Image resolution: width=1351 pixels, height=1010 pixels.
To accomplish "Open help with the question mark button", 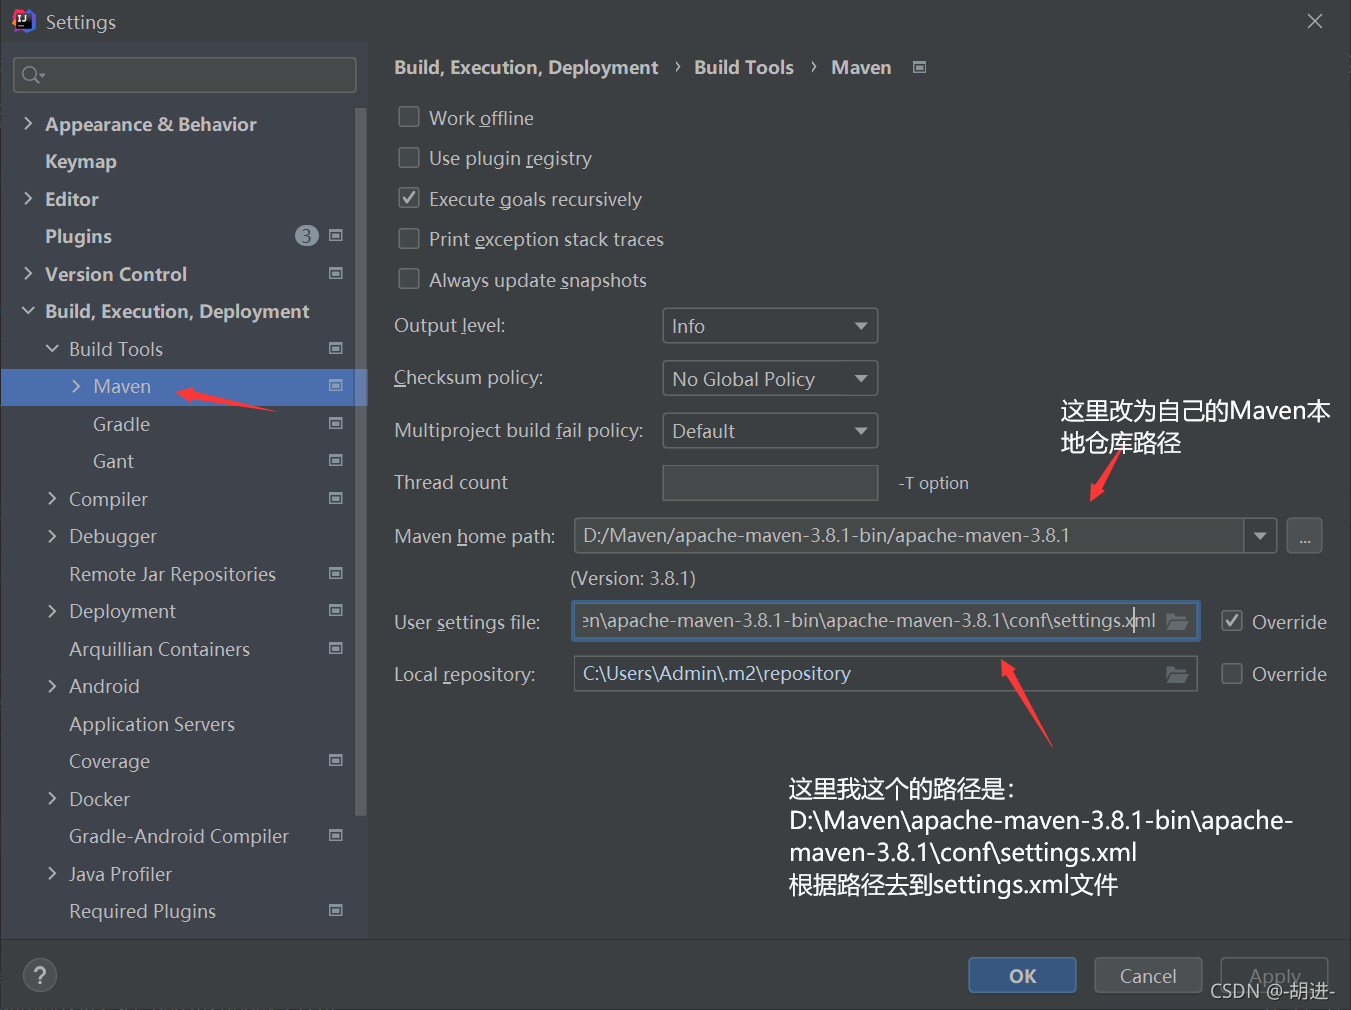I will pos(40,975).
